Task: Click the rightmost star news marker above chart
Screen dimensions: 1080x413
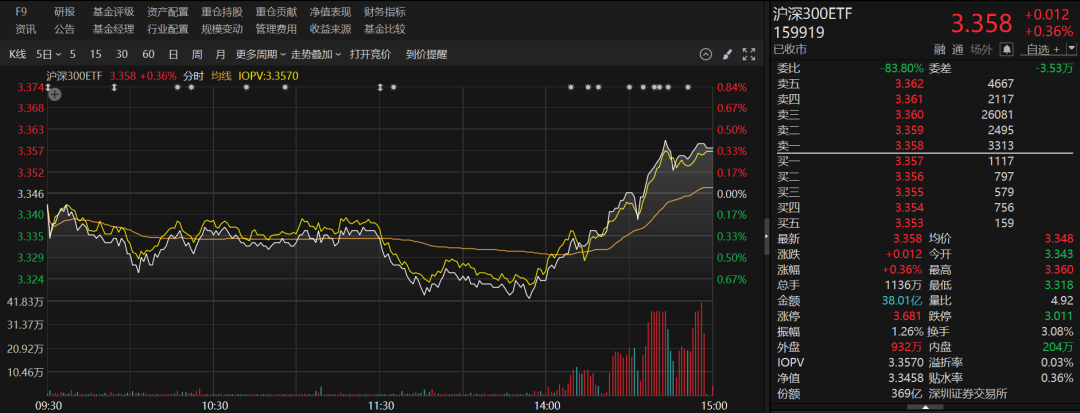Action: pos(687,87)
